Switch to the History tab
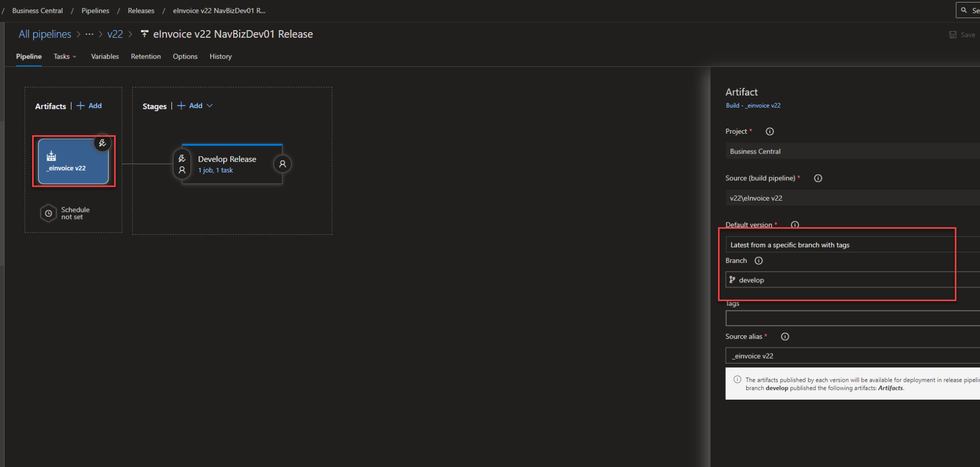Screen dimensions: 980x467 click(221, 56)
